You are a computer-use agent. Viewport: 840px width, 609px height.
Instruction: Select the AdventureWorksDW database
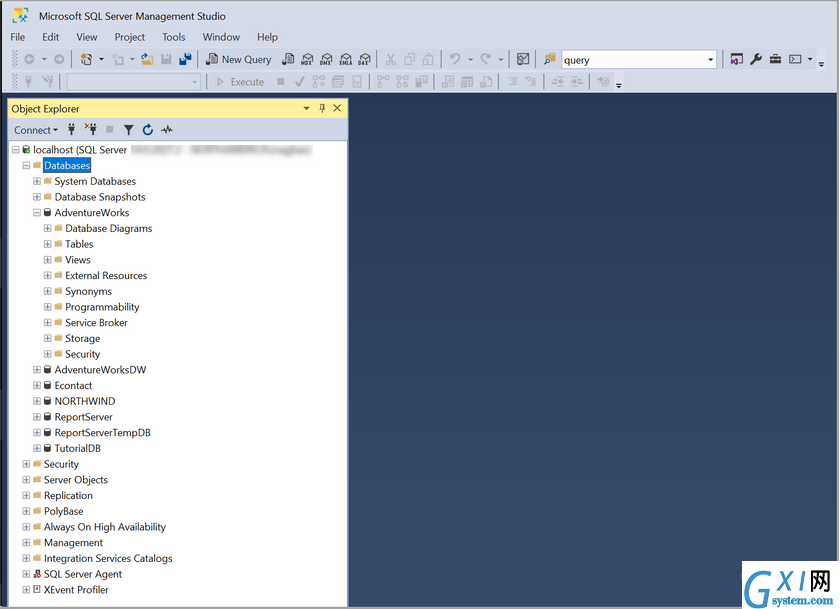click(x=100, y=370)
